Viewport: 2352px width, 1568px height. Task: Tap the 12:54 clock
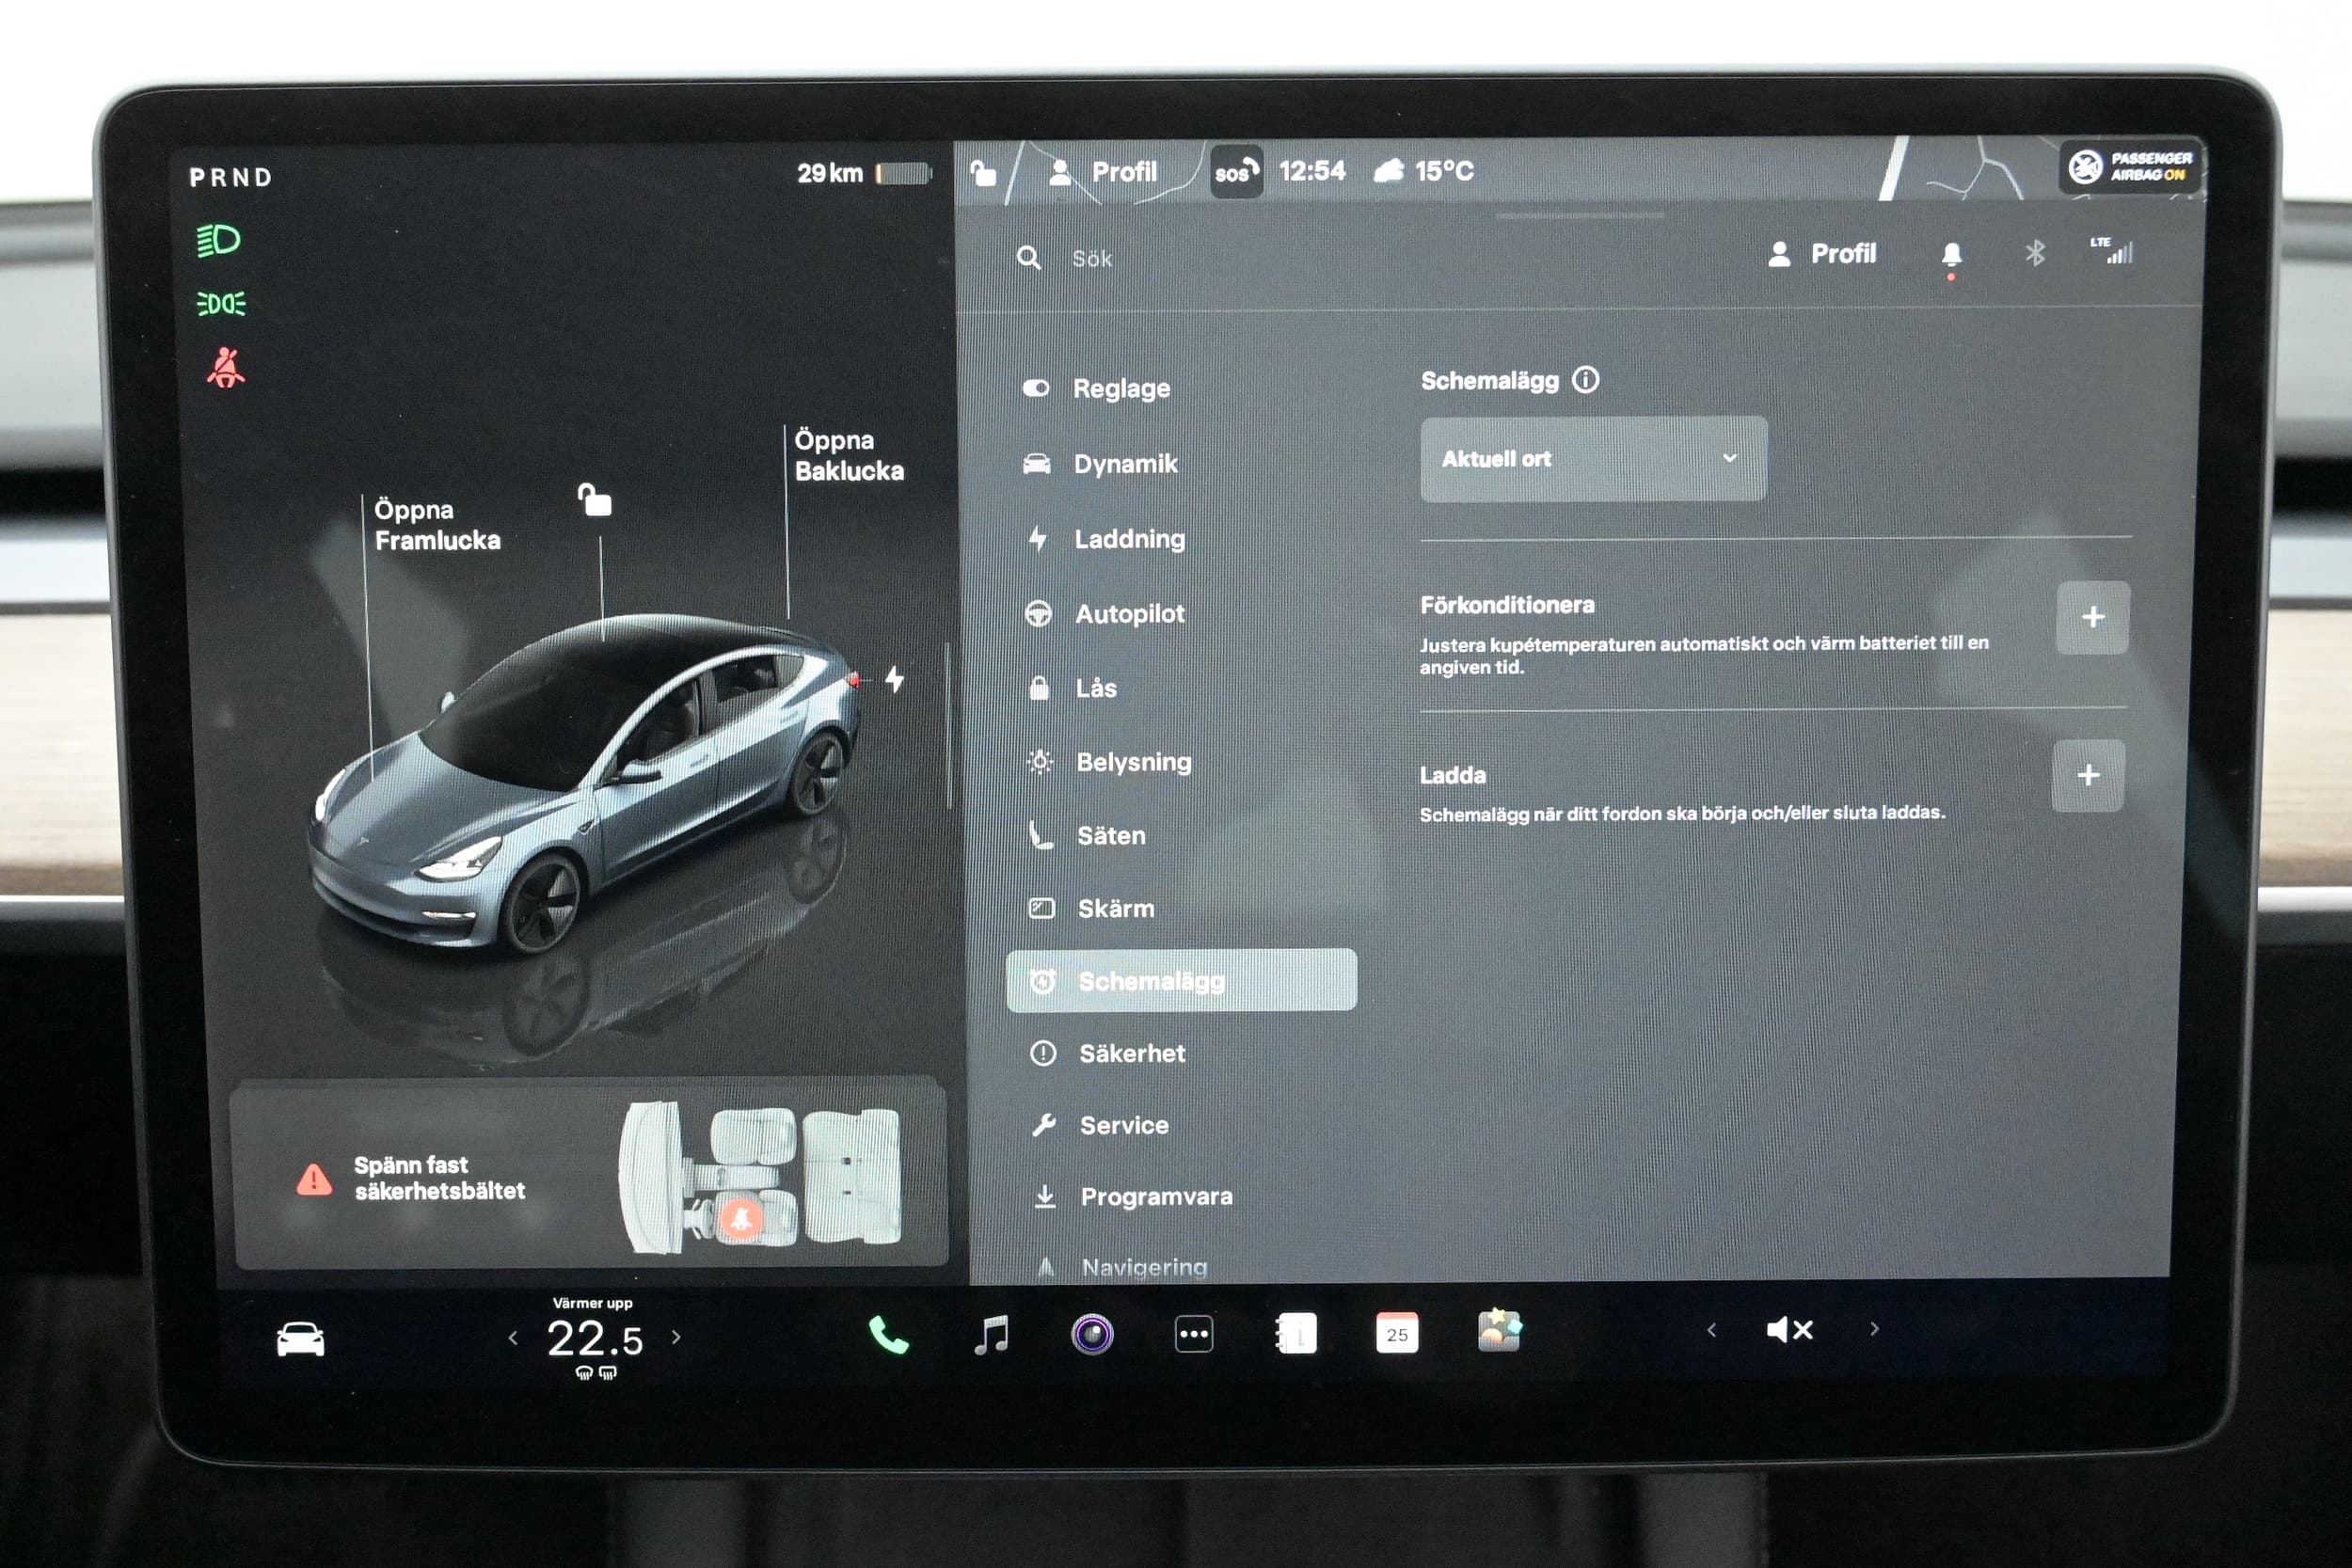click(x=1312, y=171)
